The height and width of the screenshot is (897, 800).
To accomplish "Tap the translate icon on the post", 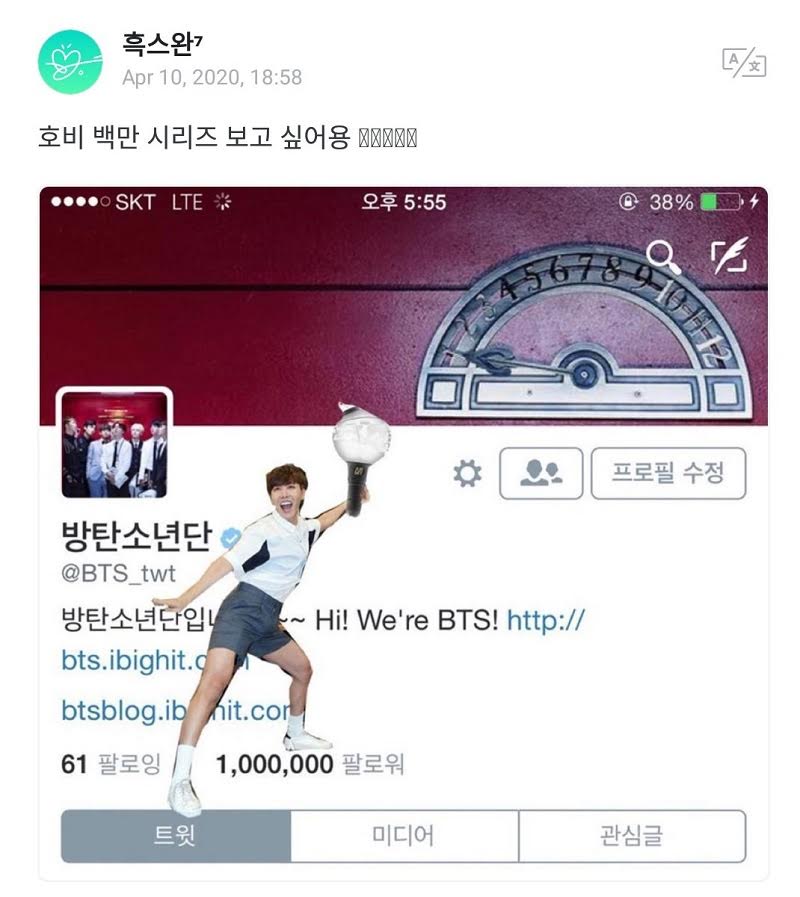I will pos(744,62).
